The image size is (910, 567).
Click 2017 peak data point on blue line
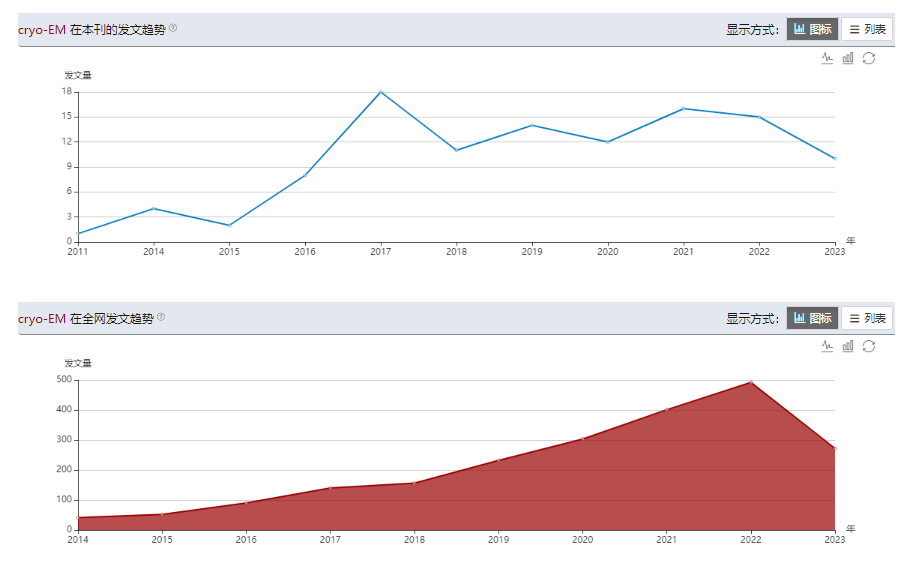tap(380, 92)
